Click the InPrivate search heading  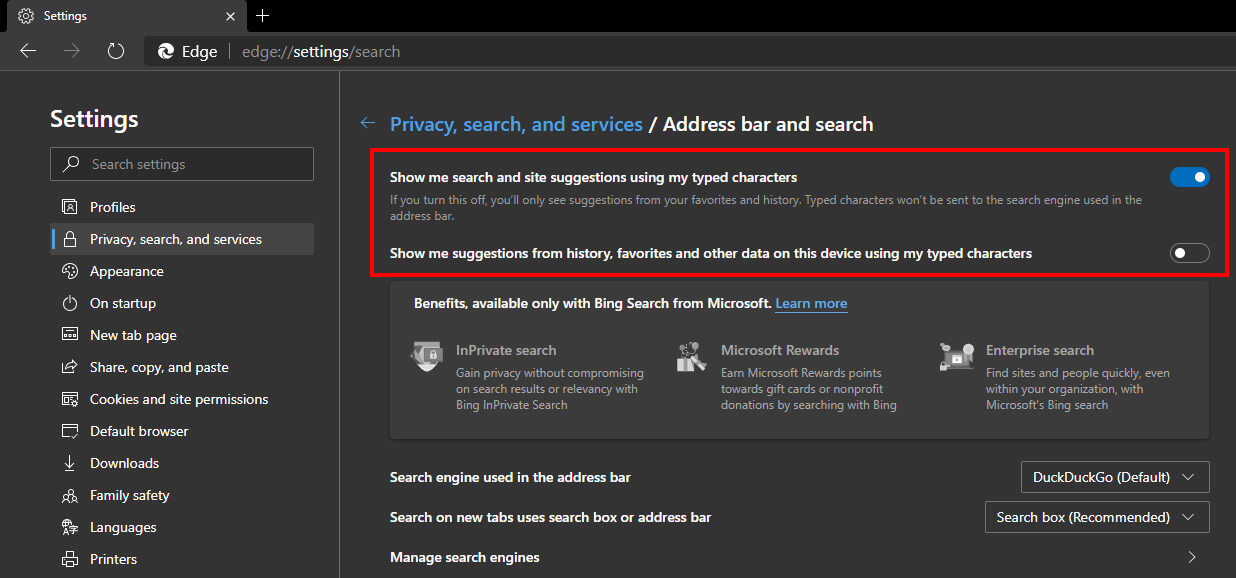pos(506,350)
